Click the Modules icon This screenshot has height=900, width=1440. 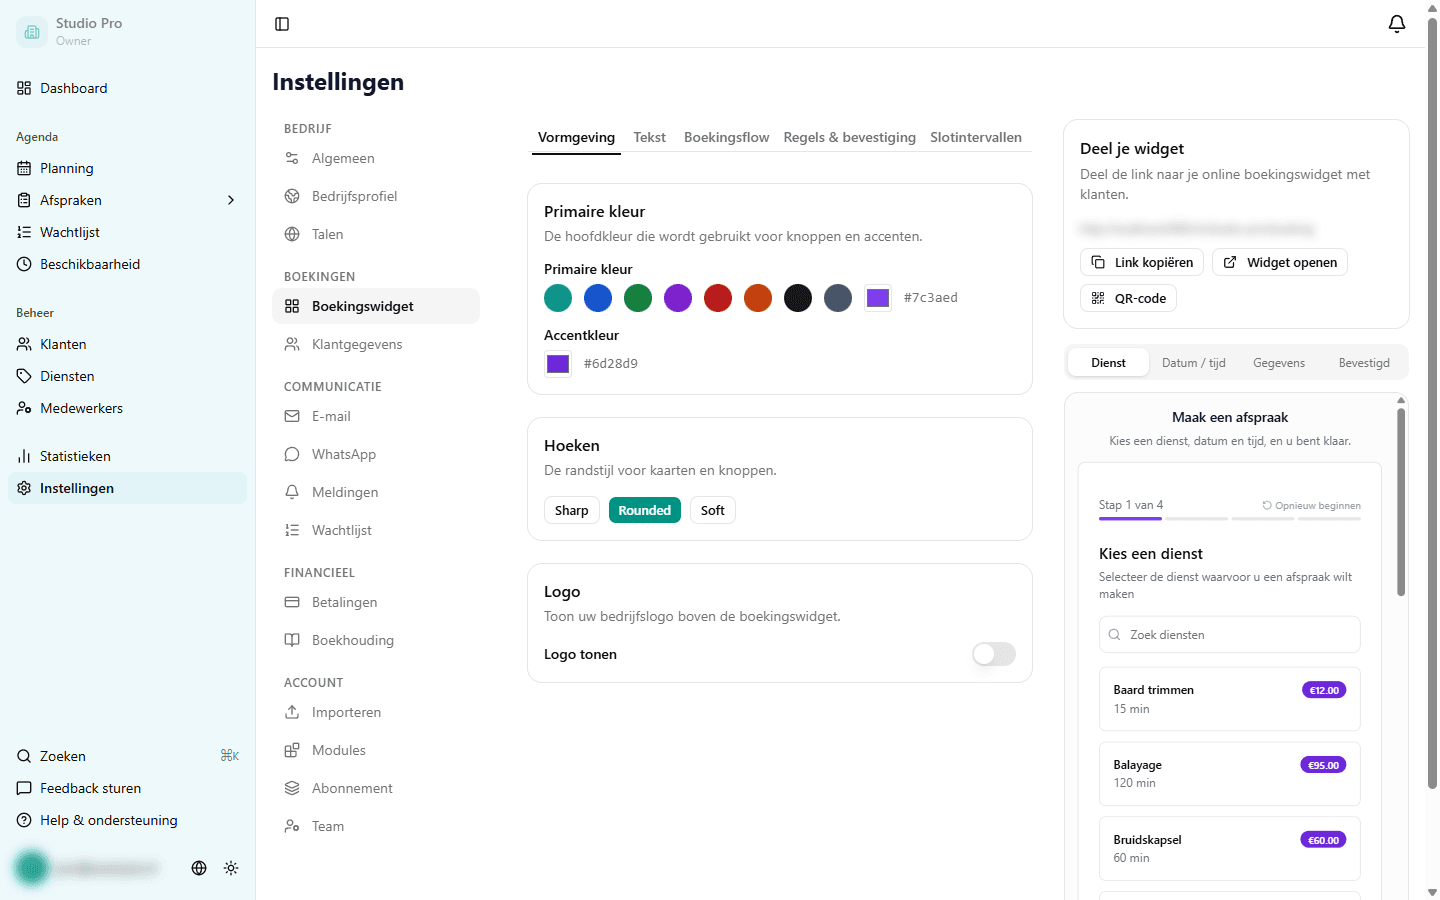tap(292, 750)
